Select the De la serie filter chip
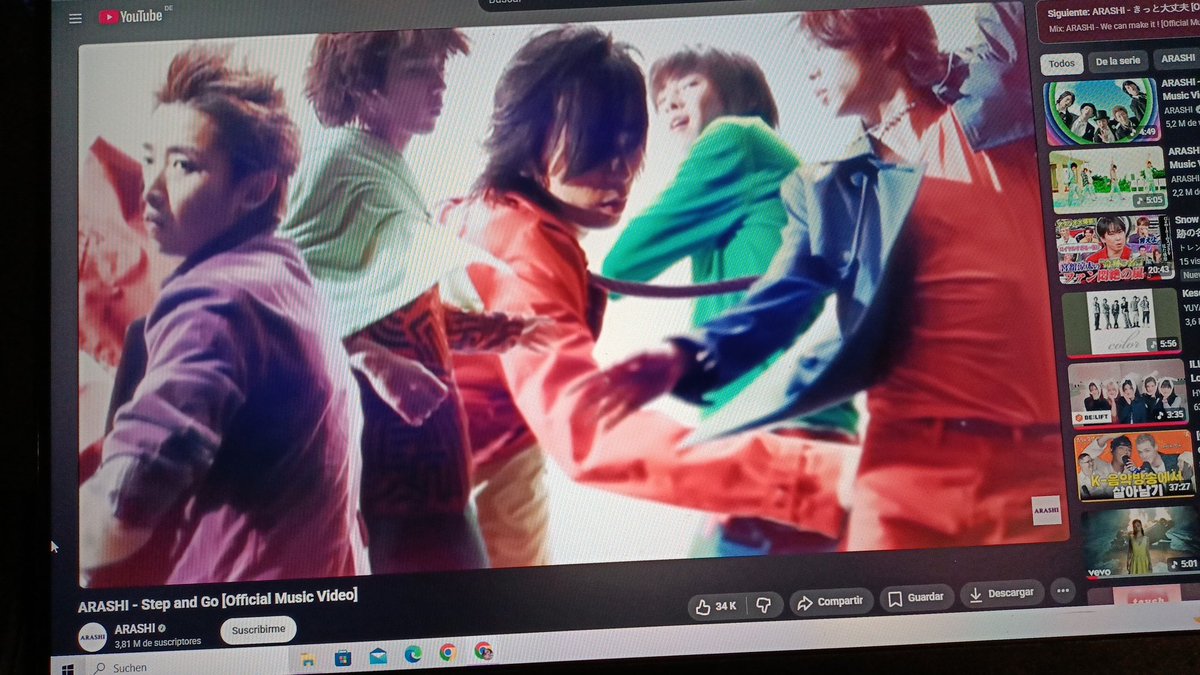The width and height of the screenshot is (1200, 675). click(1117, 60)
